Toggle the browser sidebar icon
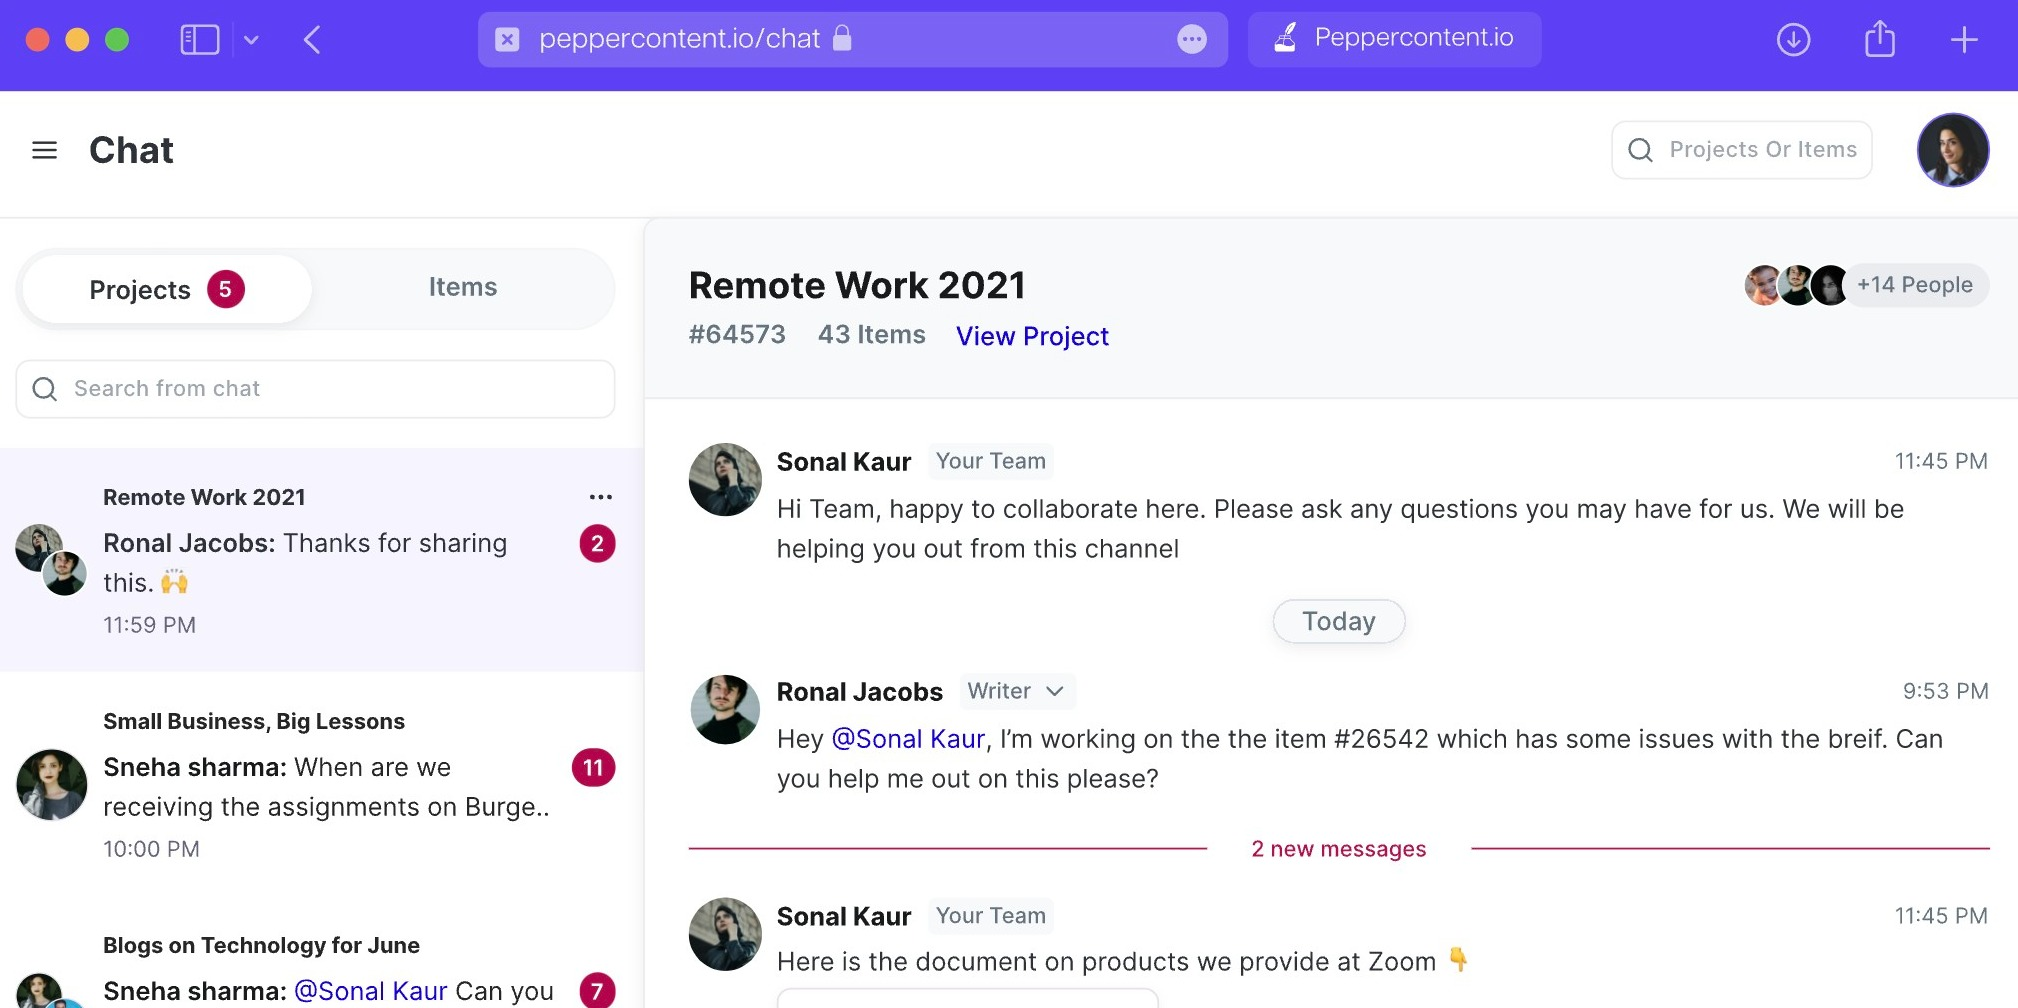The height and width of the screenshot is (1008, 2018). (x=199, y=40)
